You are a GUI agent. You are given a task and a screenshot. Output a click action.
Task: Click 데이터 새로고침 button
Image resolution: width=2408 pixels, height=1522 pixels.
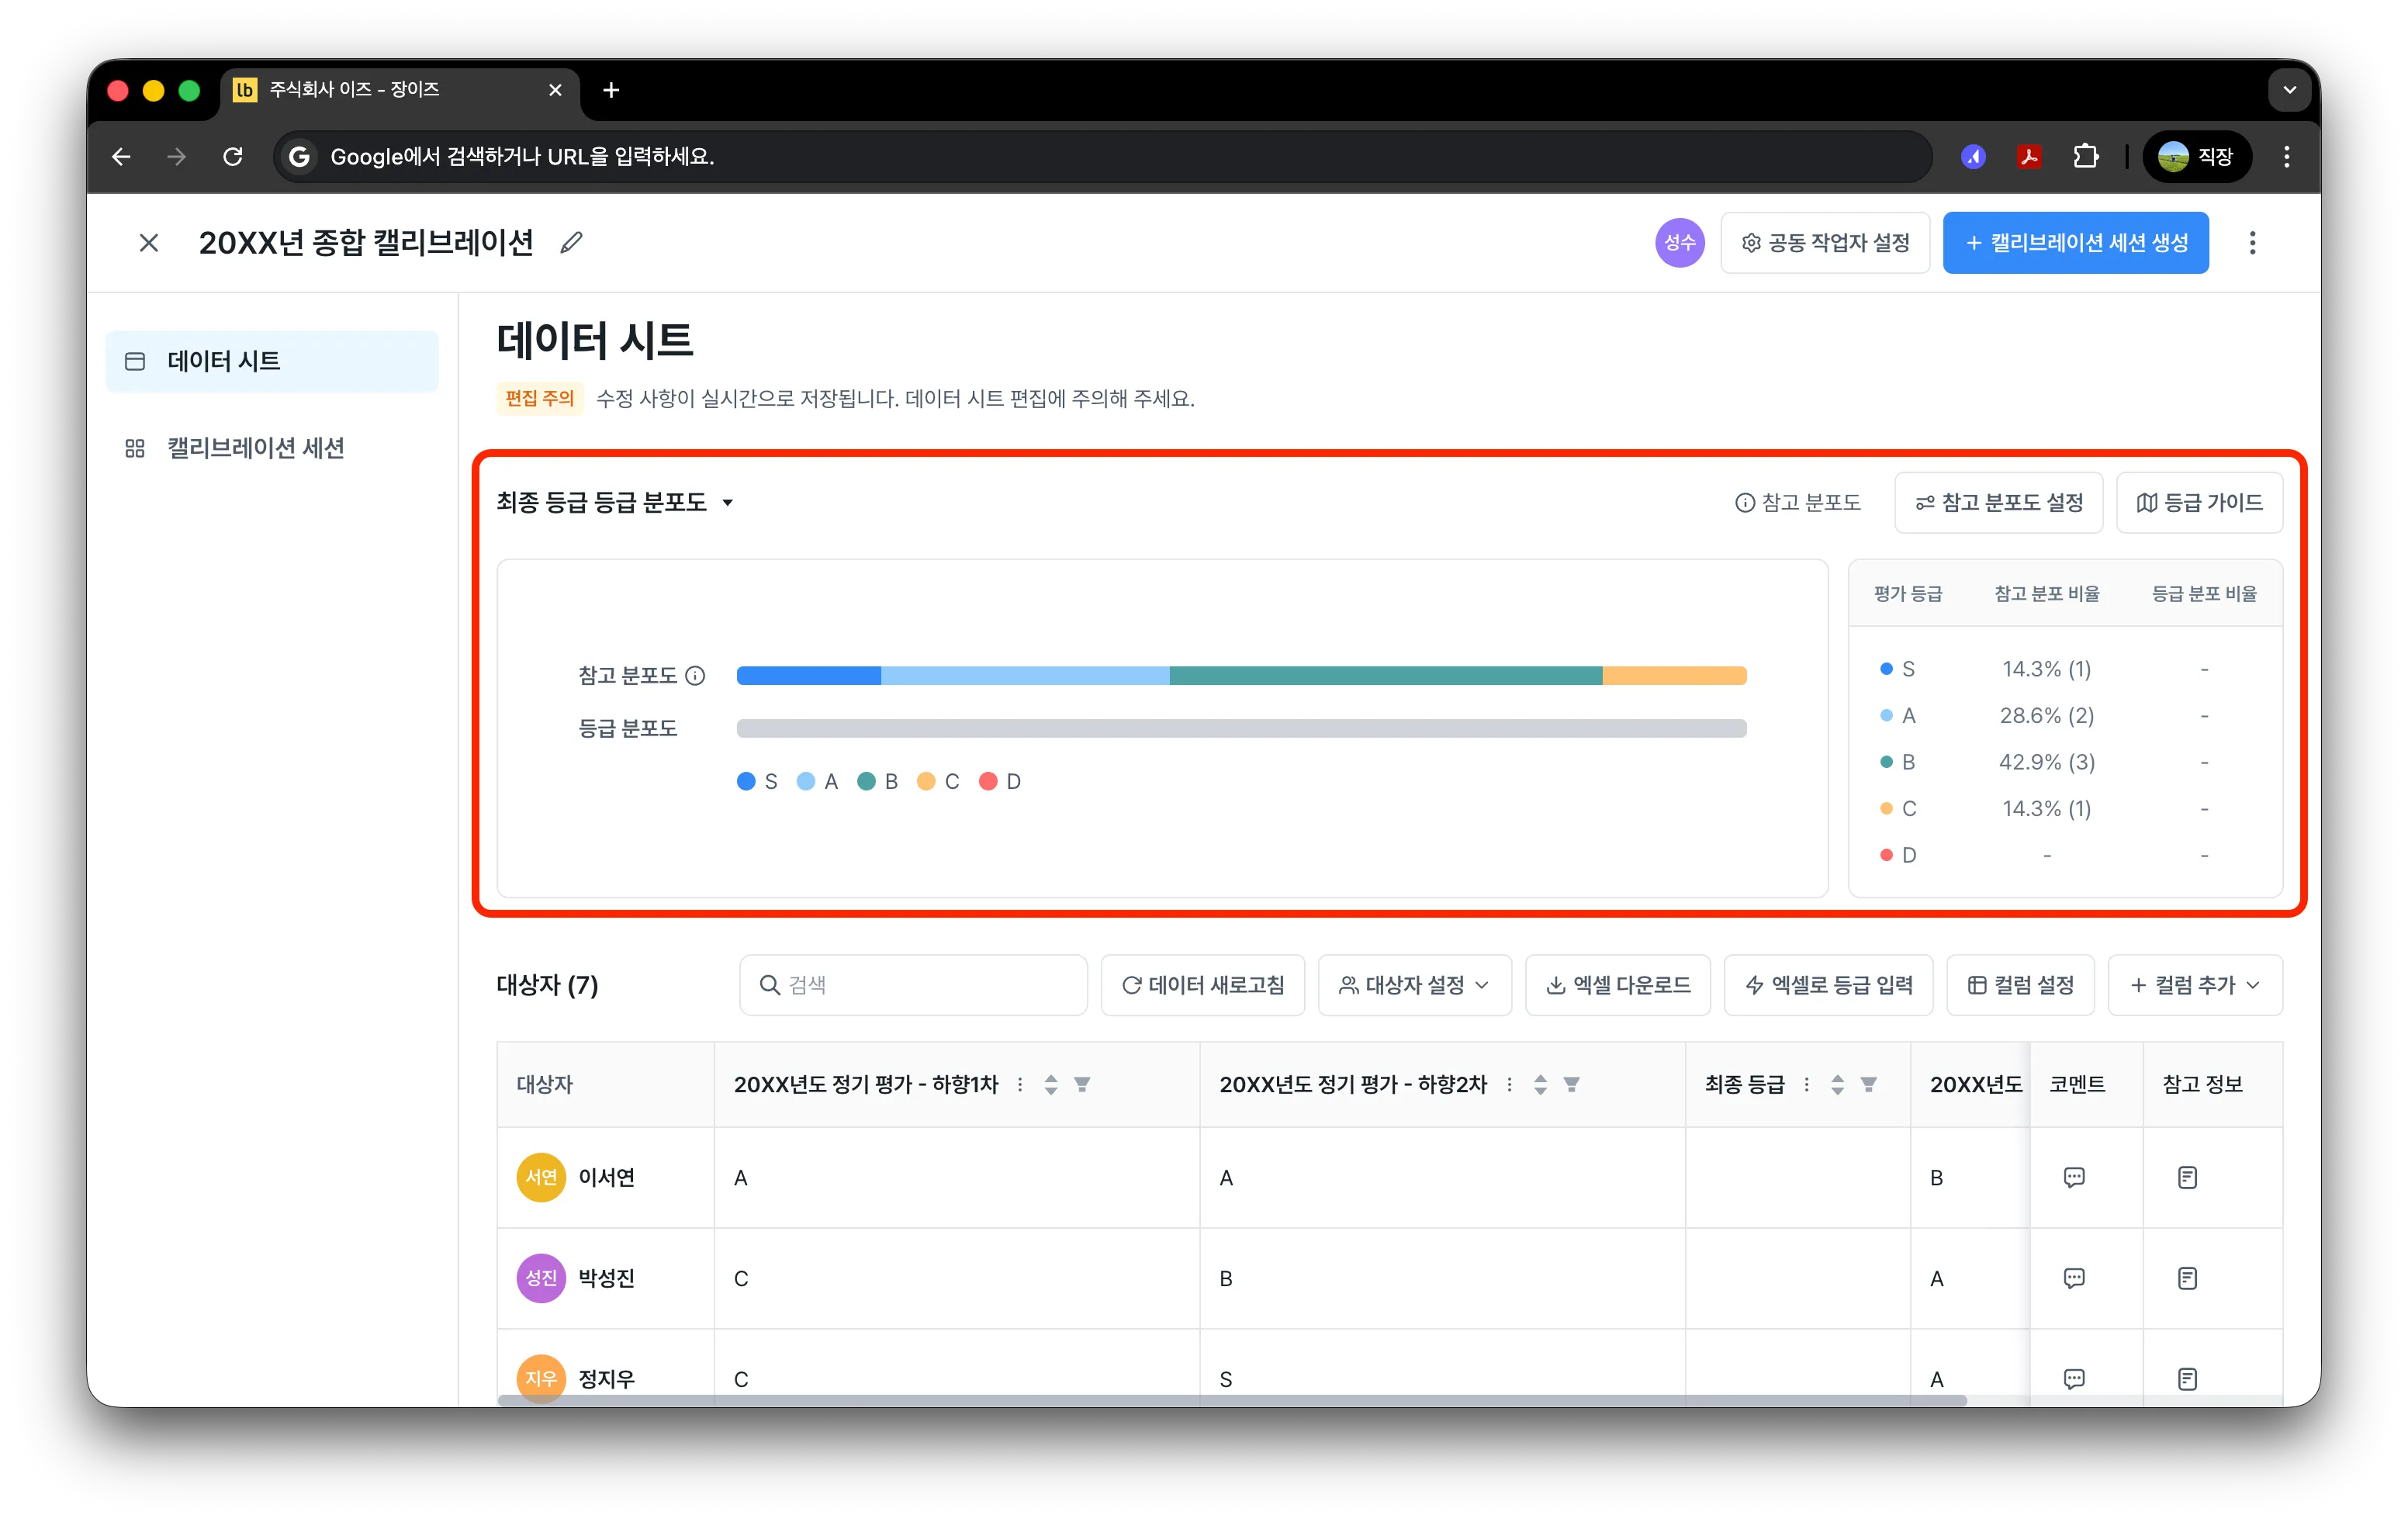coord(1202,985)
